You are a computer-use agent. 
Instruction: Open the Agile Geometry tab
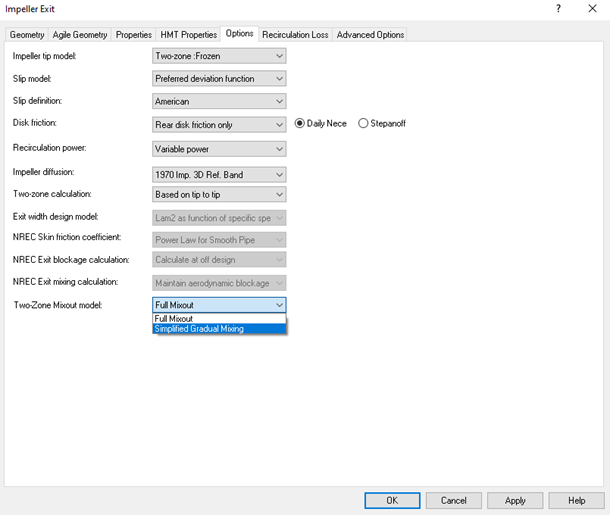tap(80, 34)
